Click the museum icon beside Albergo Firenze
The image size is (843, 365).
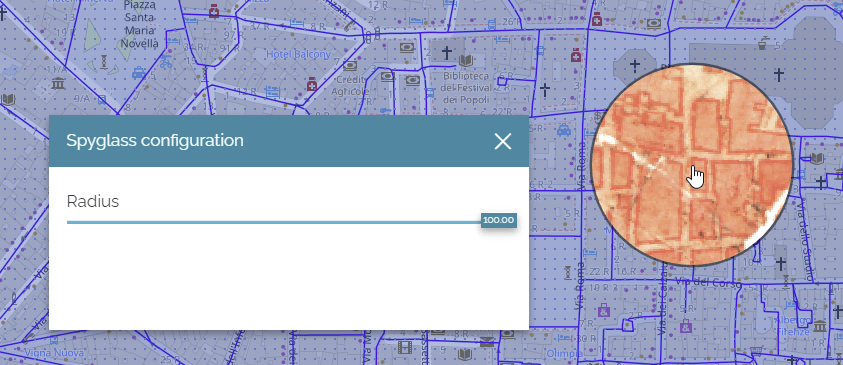click(x=819, y=325)
